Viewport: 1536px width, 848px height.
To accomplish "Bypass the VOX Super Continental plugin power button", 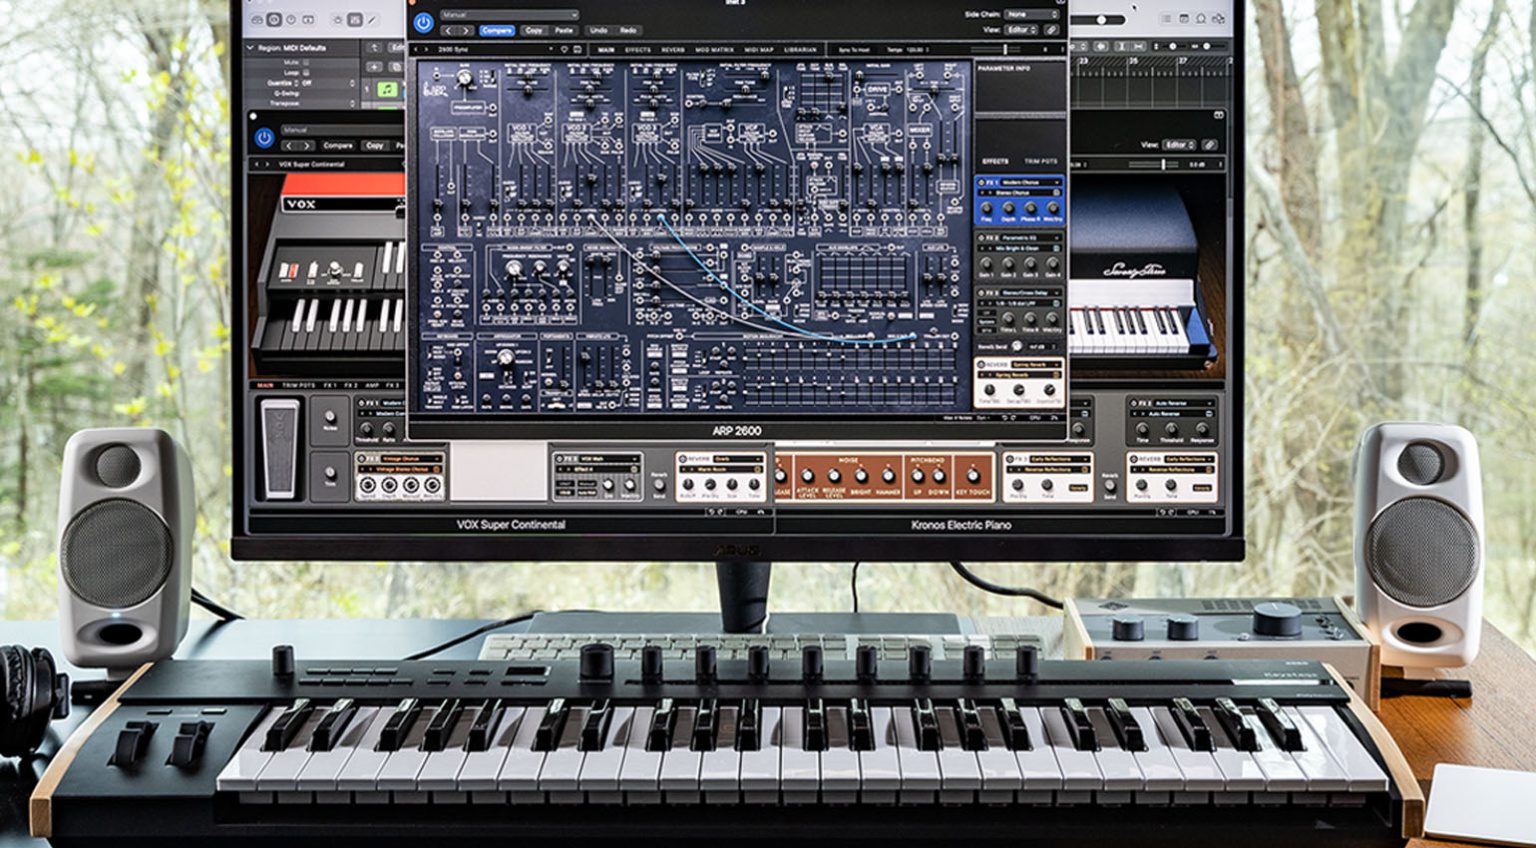I will tap(264, 138).
